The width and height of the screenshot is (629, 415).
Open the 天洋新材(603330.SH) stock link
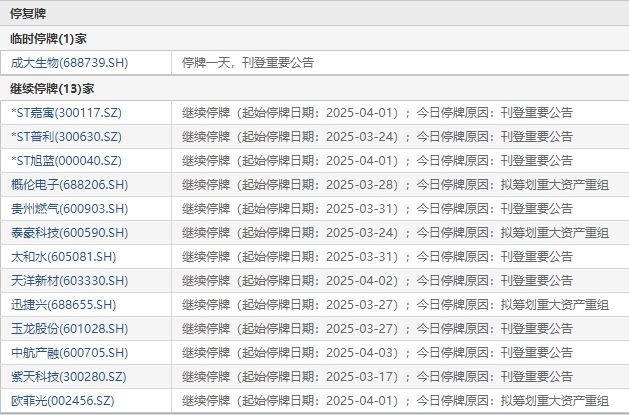(69, 281)
